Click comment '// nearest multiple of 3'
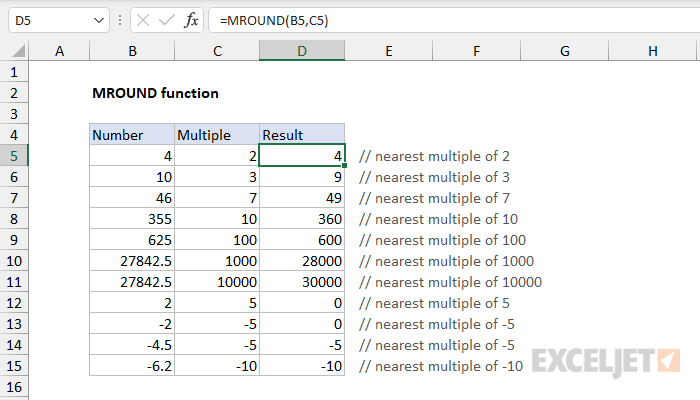The width and height of the screenshot is (700, 400). coord(434,177)
